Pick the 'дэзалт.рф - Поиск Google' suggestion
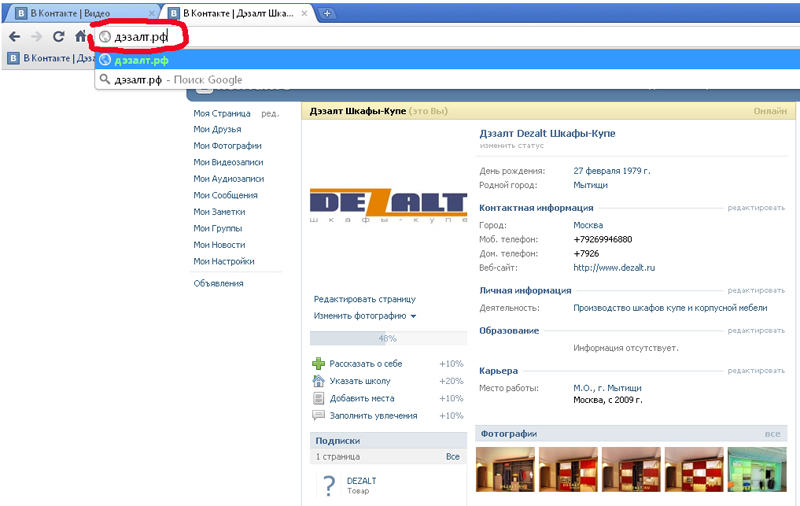Screen dimensions: 800x506 [447, 80]
